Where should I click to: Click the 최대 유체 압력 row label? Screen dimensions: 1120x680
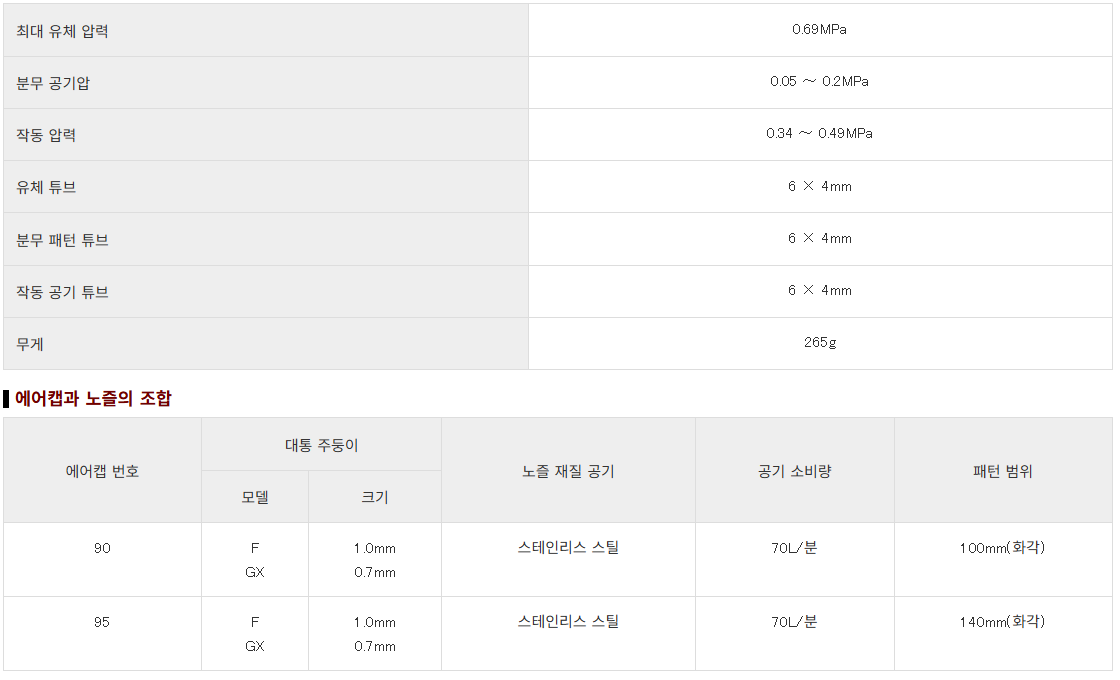click(62, 31)
